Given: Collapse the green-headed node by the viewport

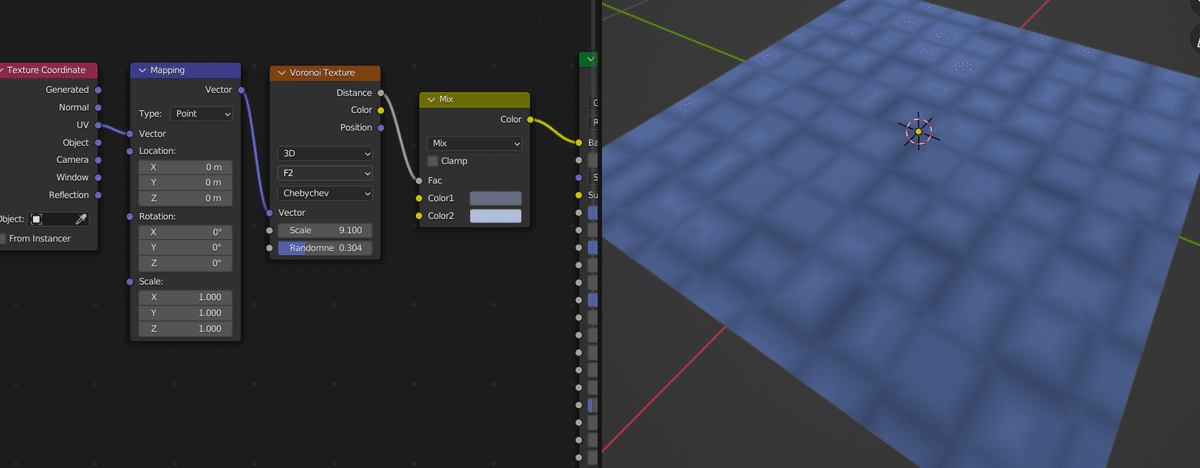Looking at the screenshot, I should (592, 60).
